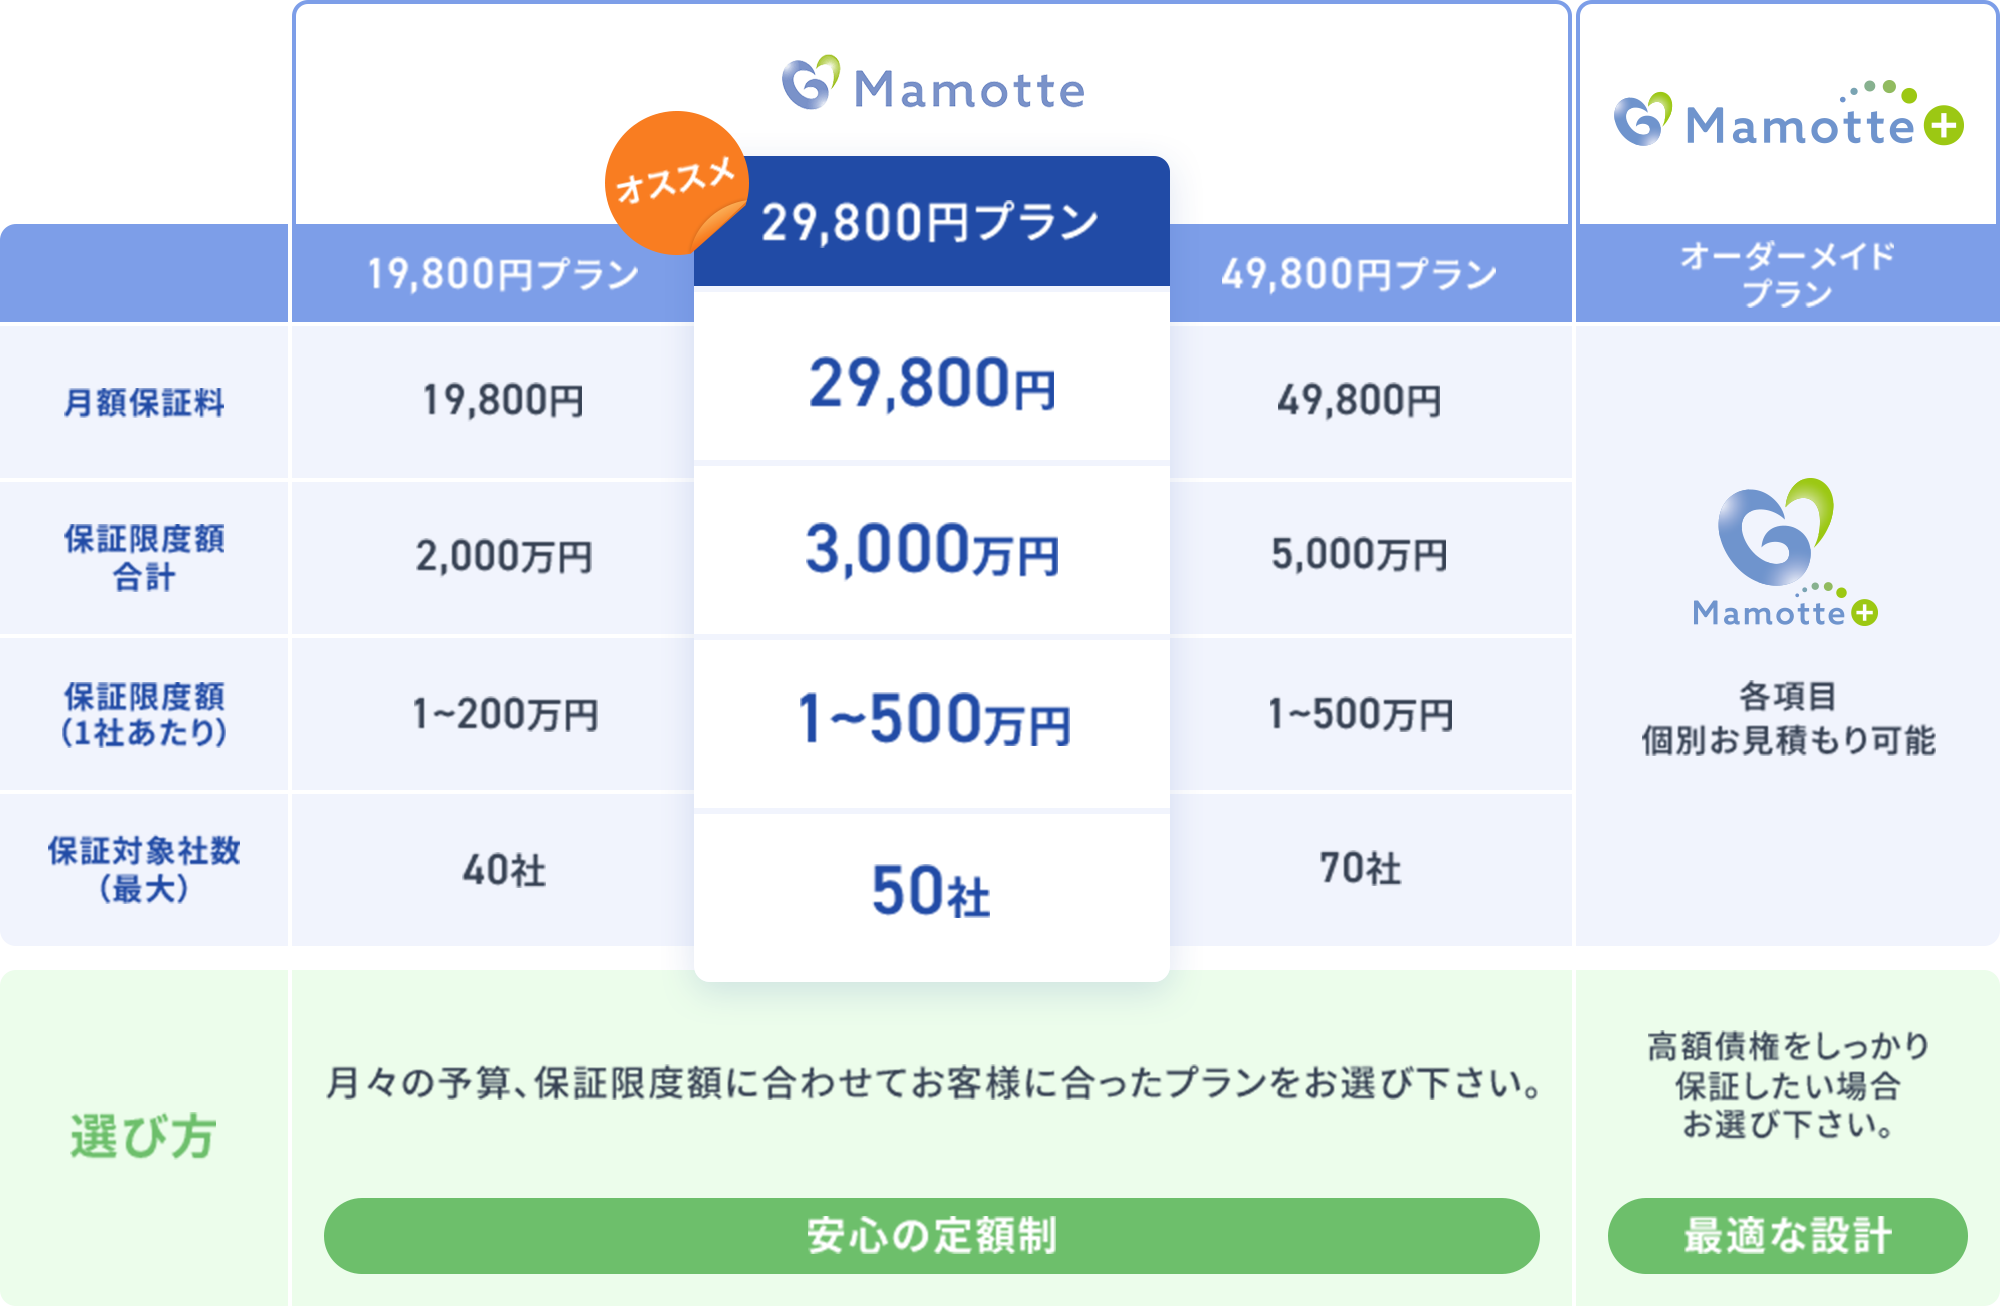Image resolution: width=2000 pixels, height=1306 pixels.
Task: Click the featured 50社 value cell
Action: point(931,891)
